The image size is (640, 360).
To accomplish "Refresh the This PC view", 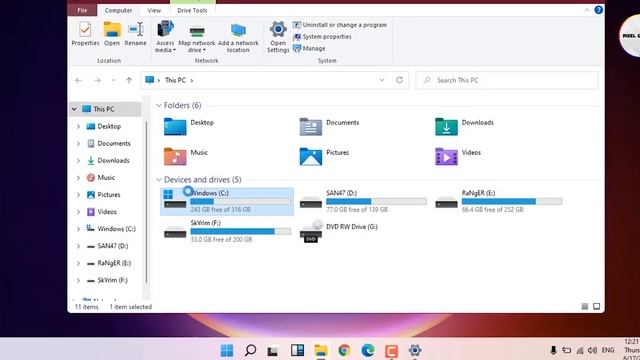I will (x=399, y=80).
